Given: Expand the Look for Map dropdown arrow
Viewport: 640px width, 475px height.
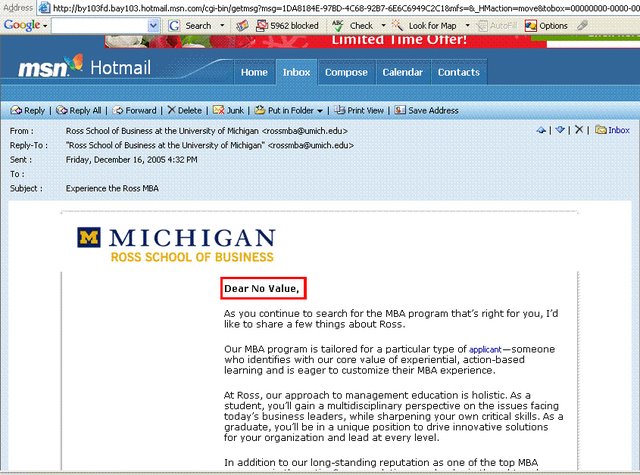Looking at the screenshot, I should coord(467,26).
